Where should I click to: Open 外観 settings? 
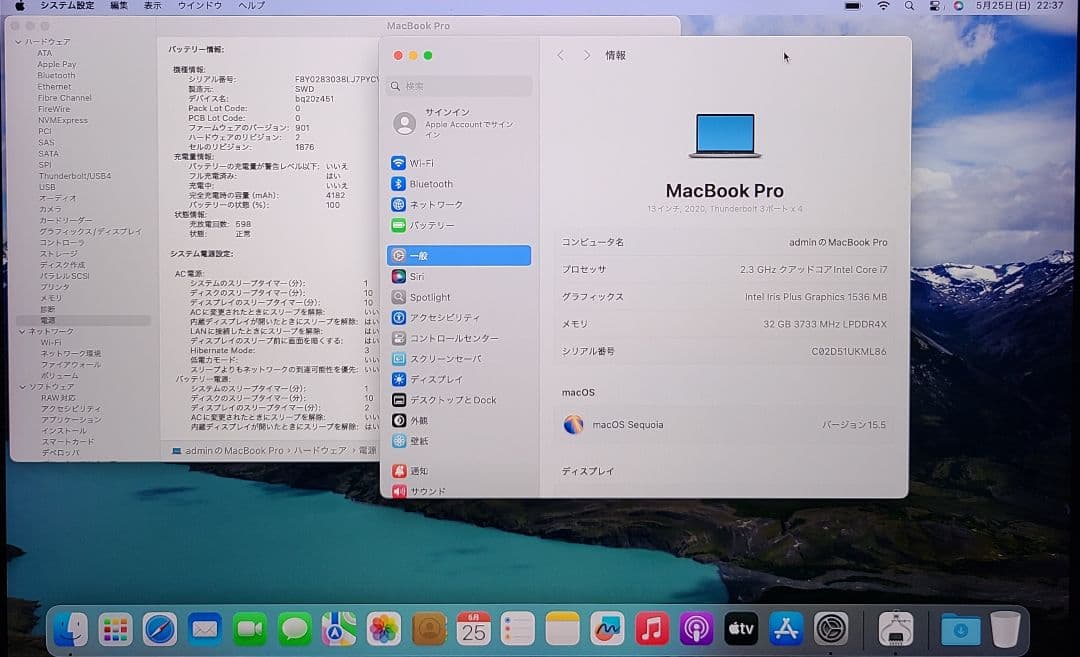[459, 420]
